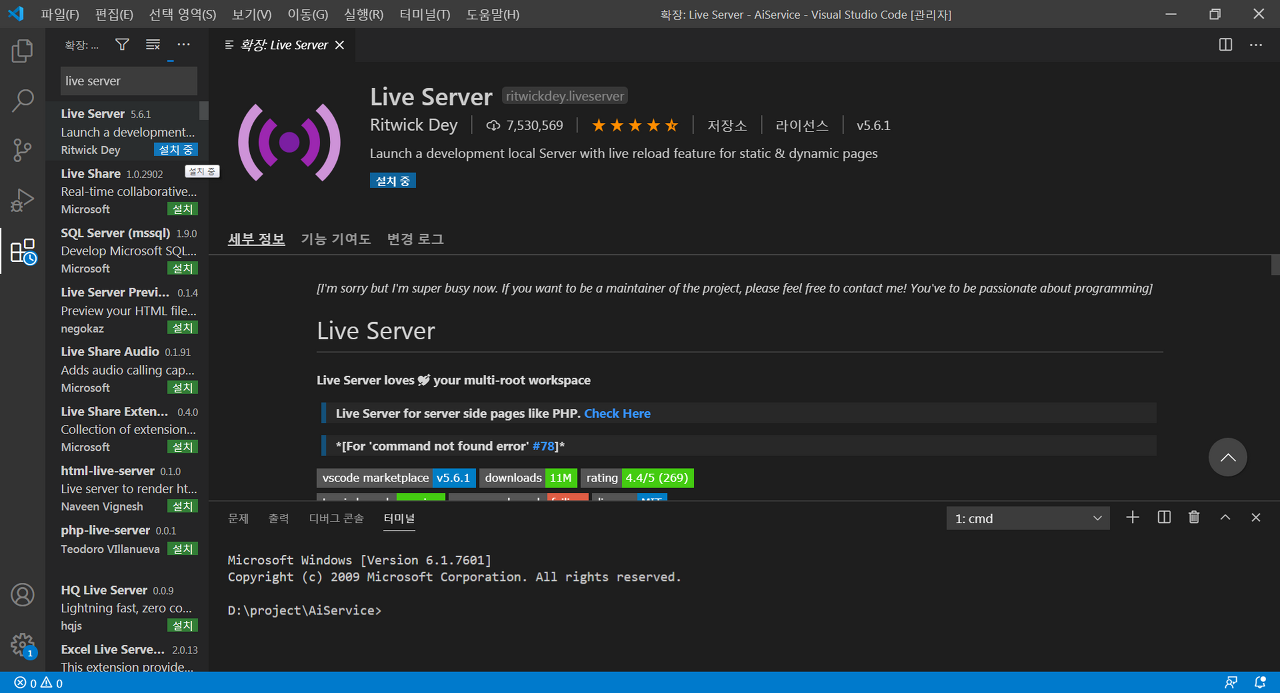Image resolution: width=1280 pixels, height=693 pixels.
Task: Open extensions panel more actions menu
Action: tap(183, 45)
